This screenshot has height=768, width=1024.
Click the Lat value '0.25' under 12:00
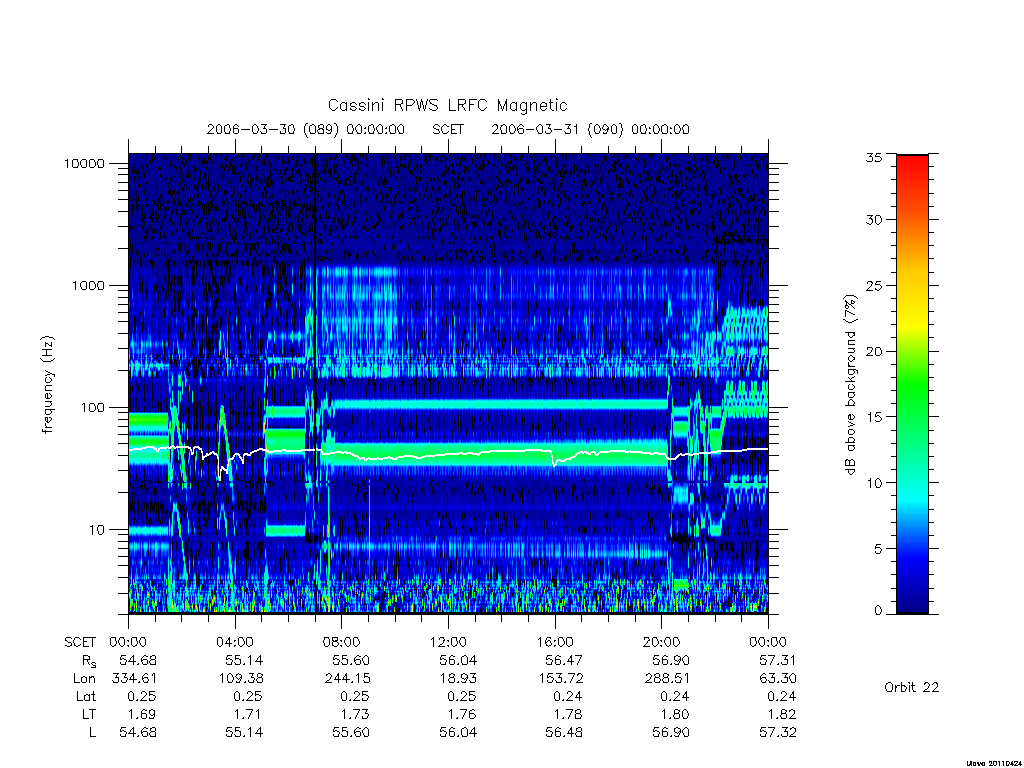coord(462,696)
